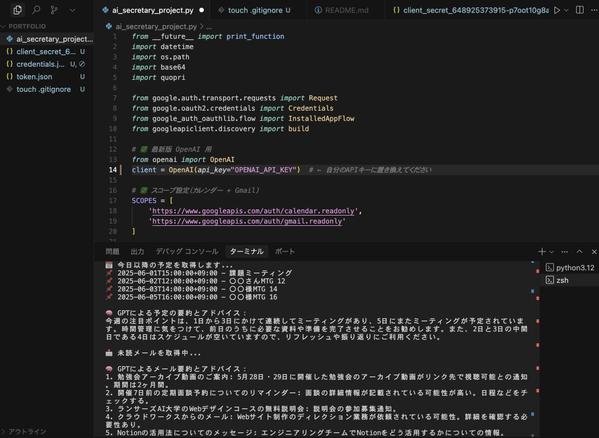The image size is (599, 438).
Task: Expand アウトライン (Outline) section
Action: pos(27,432)
